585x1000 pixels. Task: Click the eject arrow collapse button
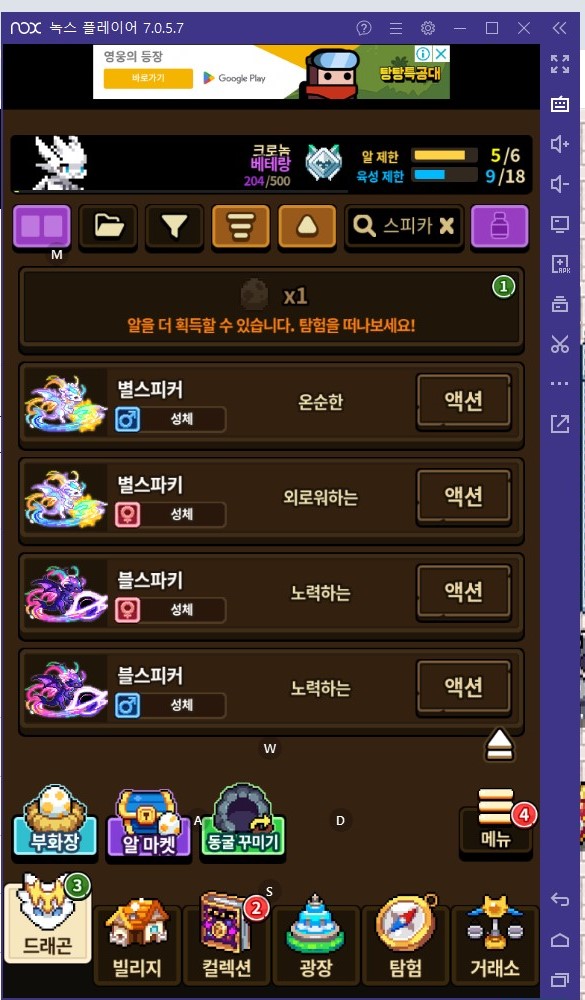[500, 744]
